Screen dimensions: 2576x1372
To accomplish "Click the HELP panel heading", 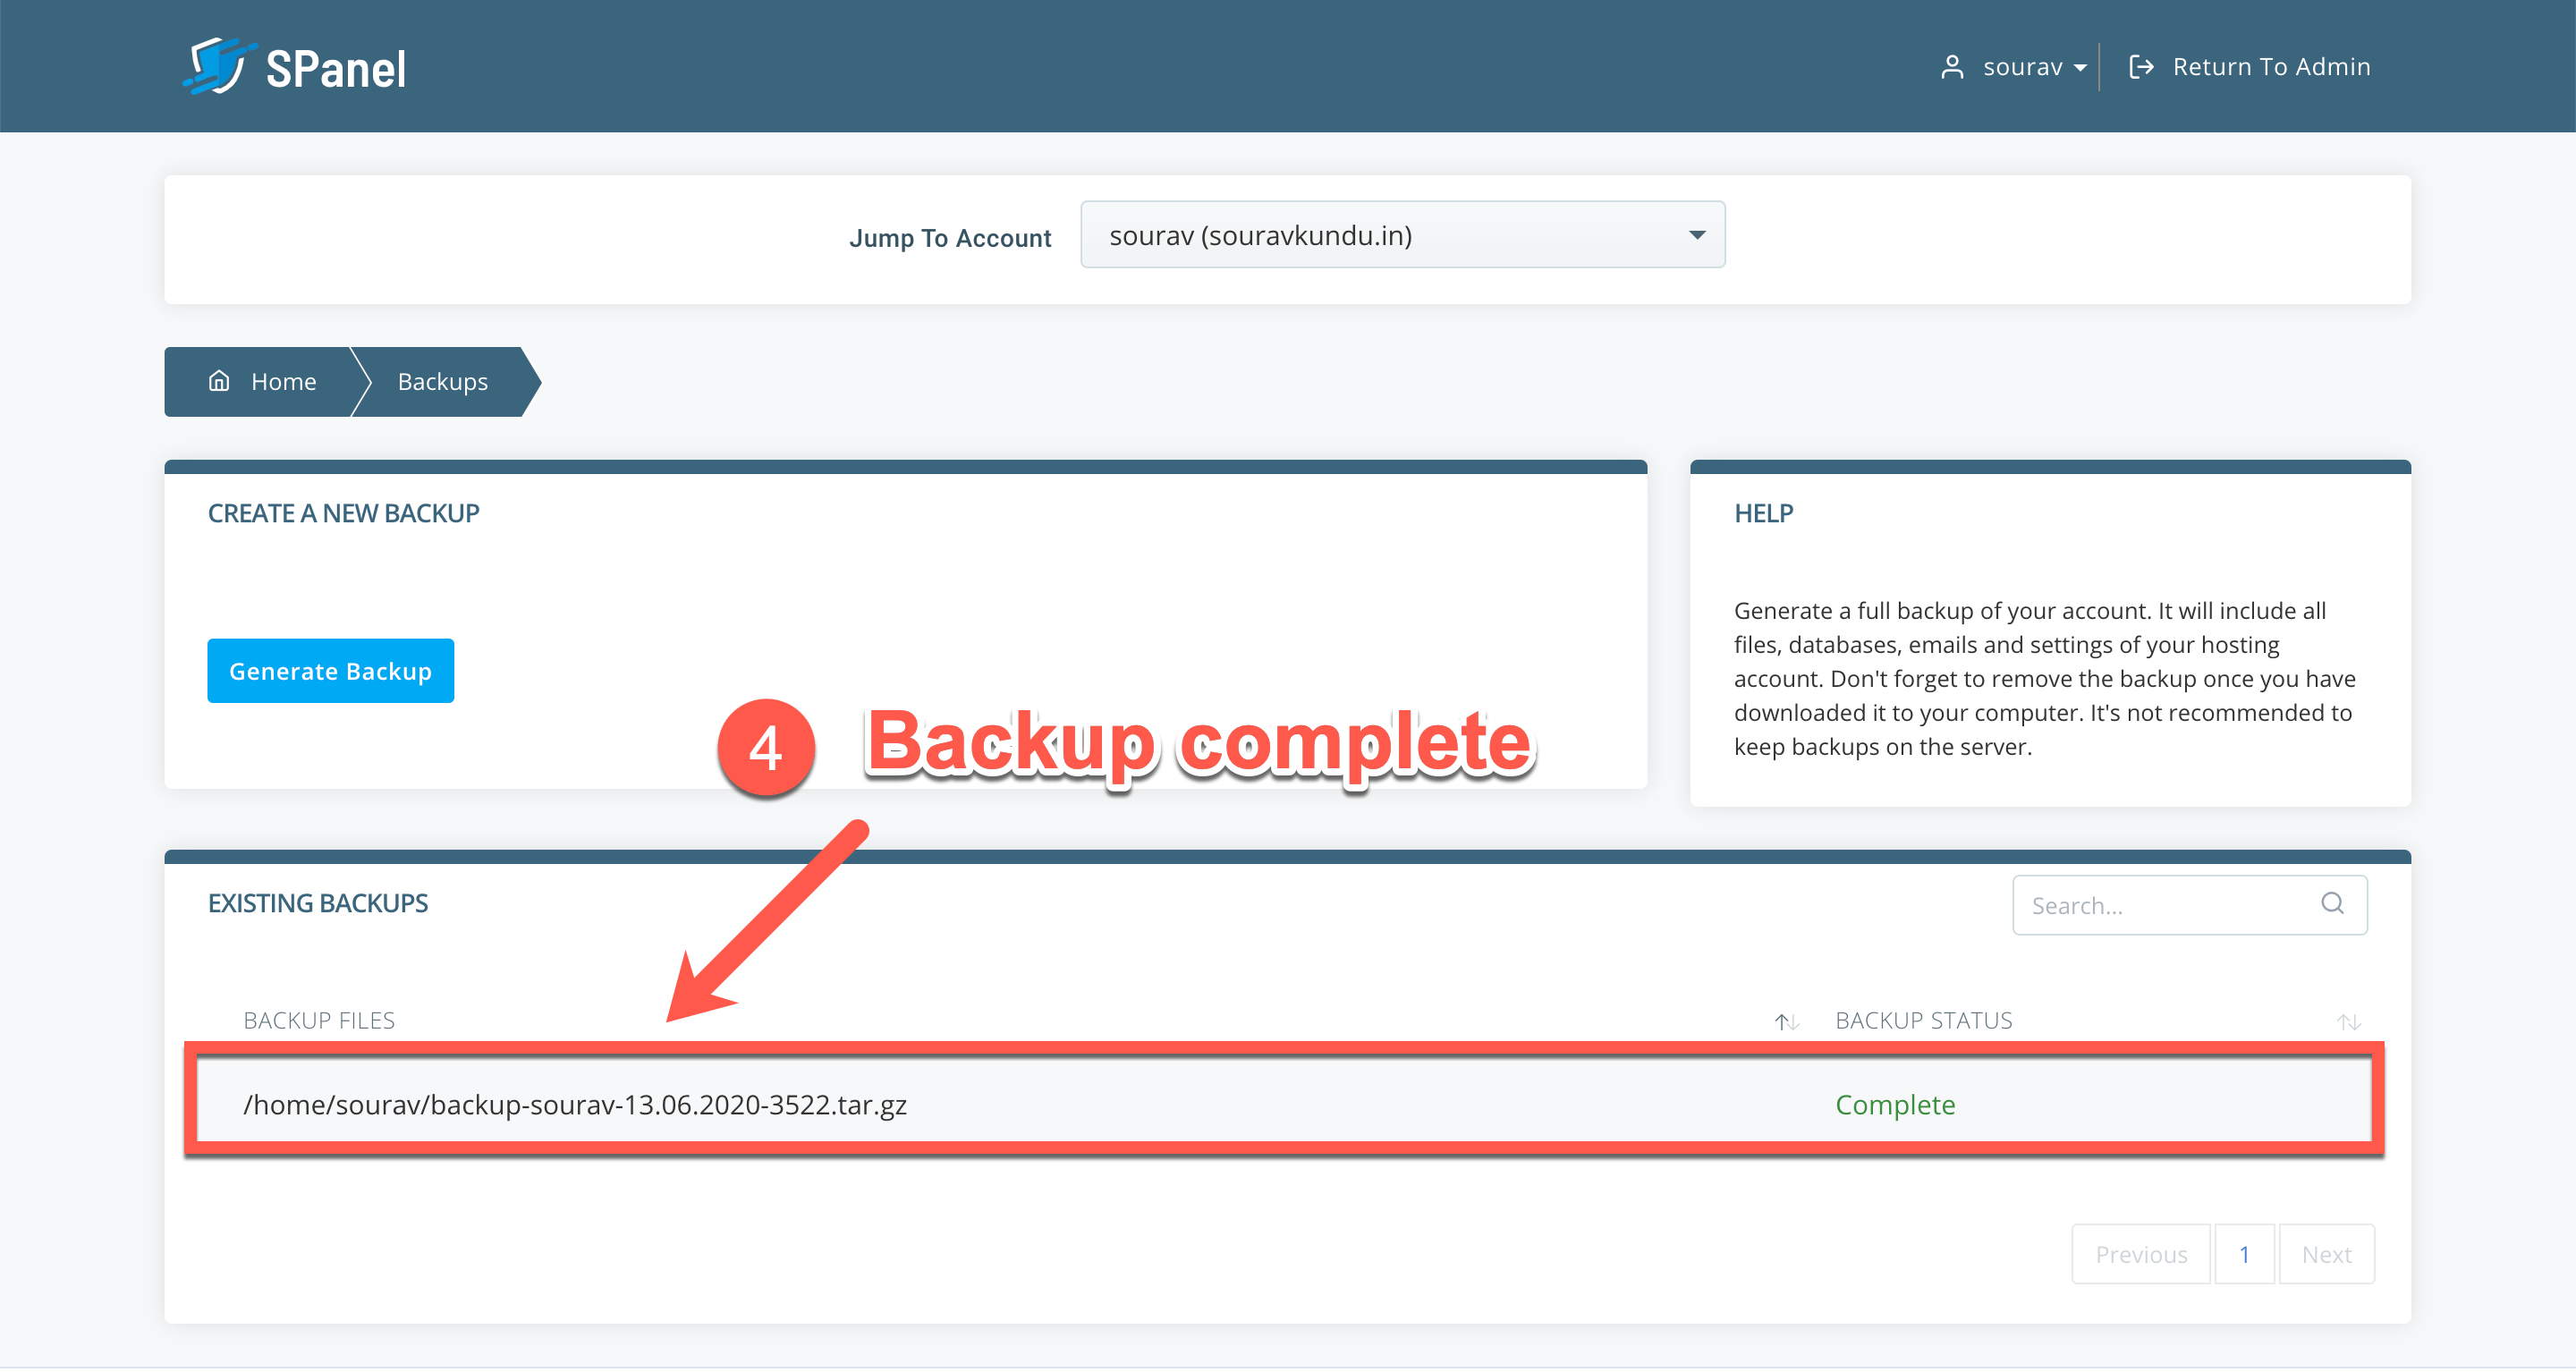I will coord(1763,513).
